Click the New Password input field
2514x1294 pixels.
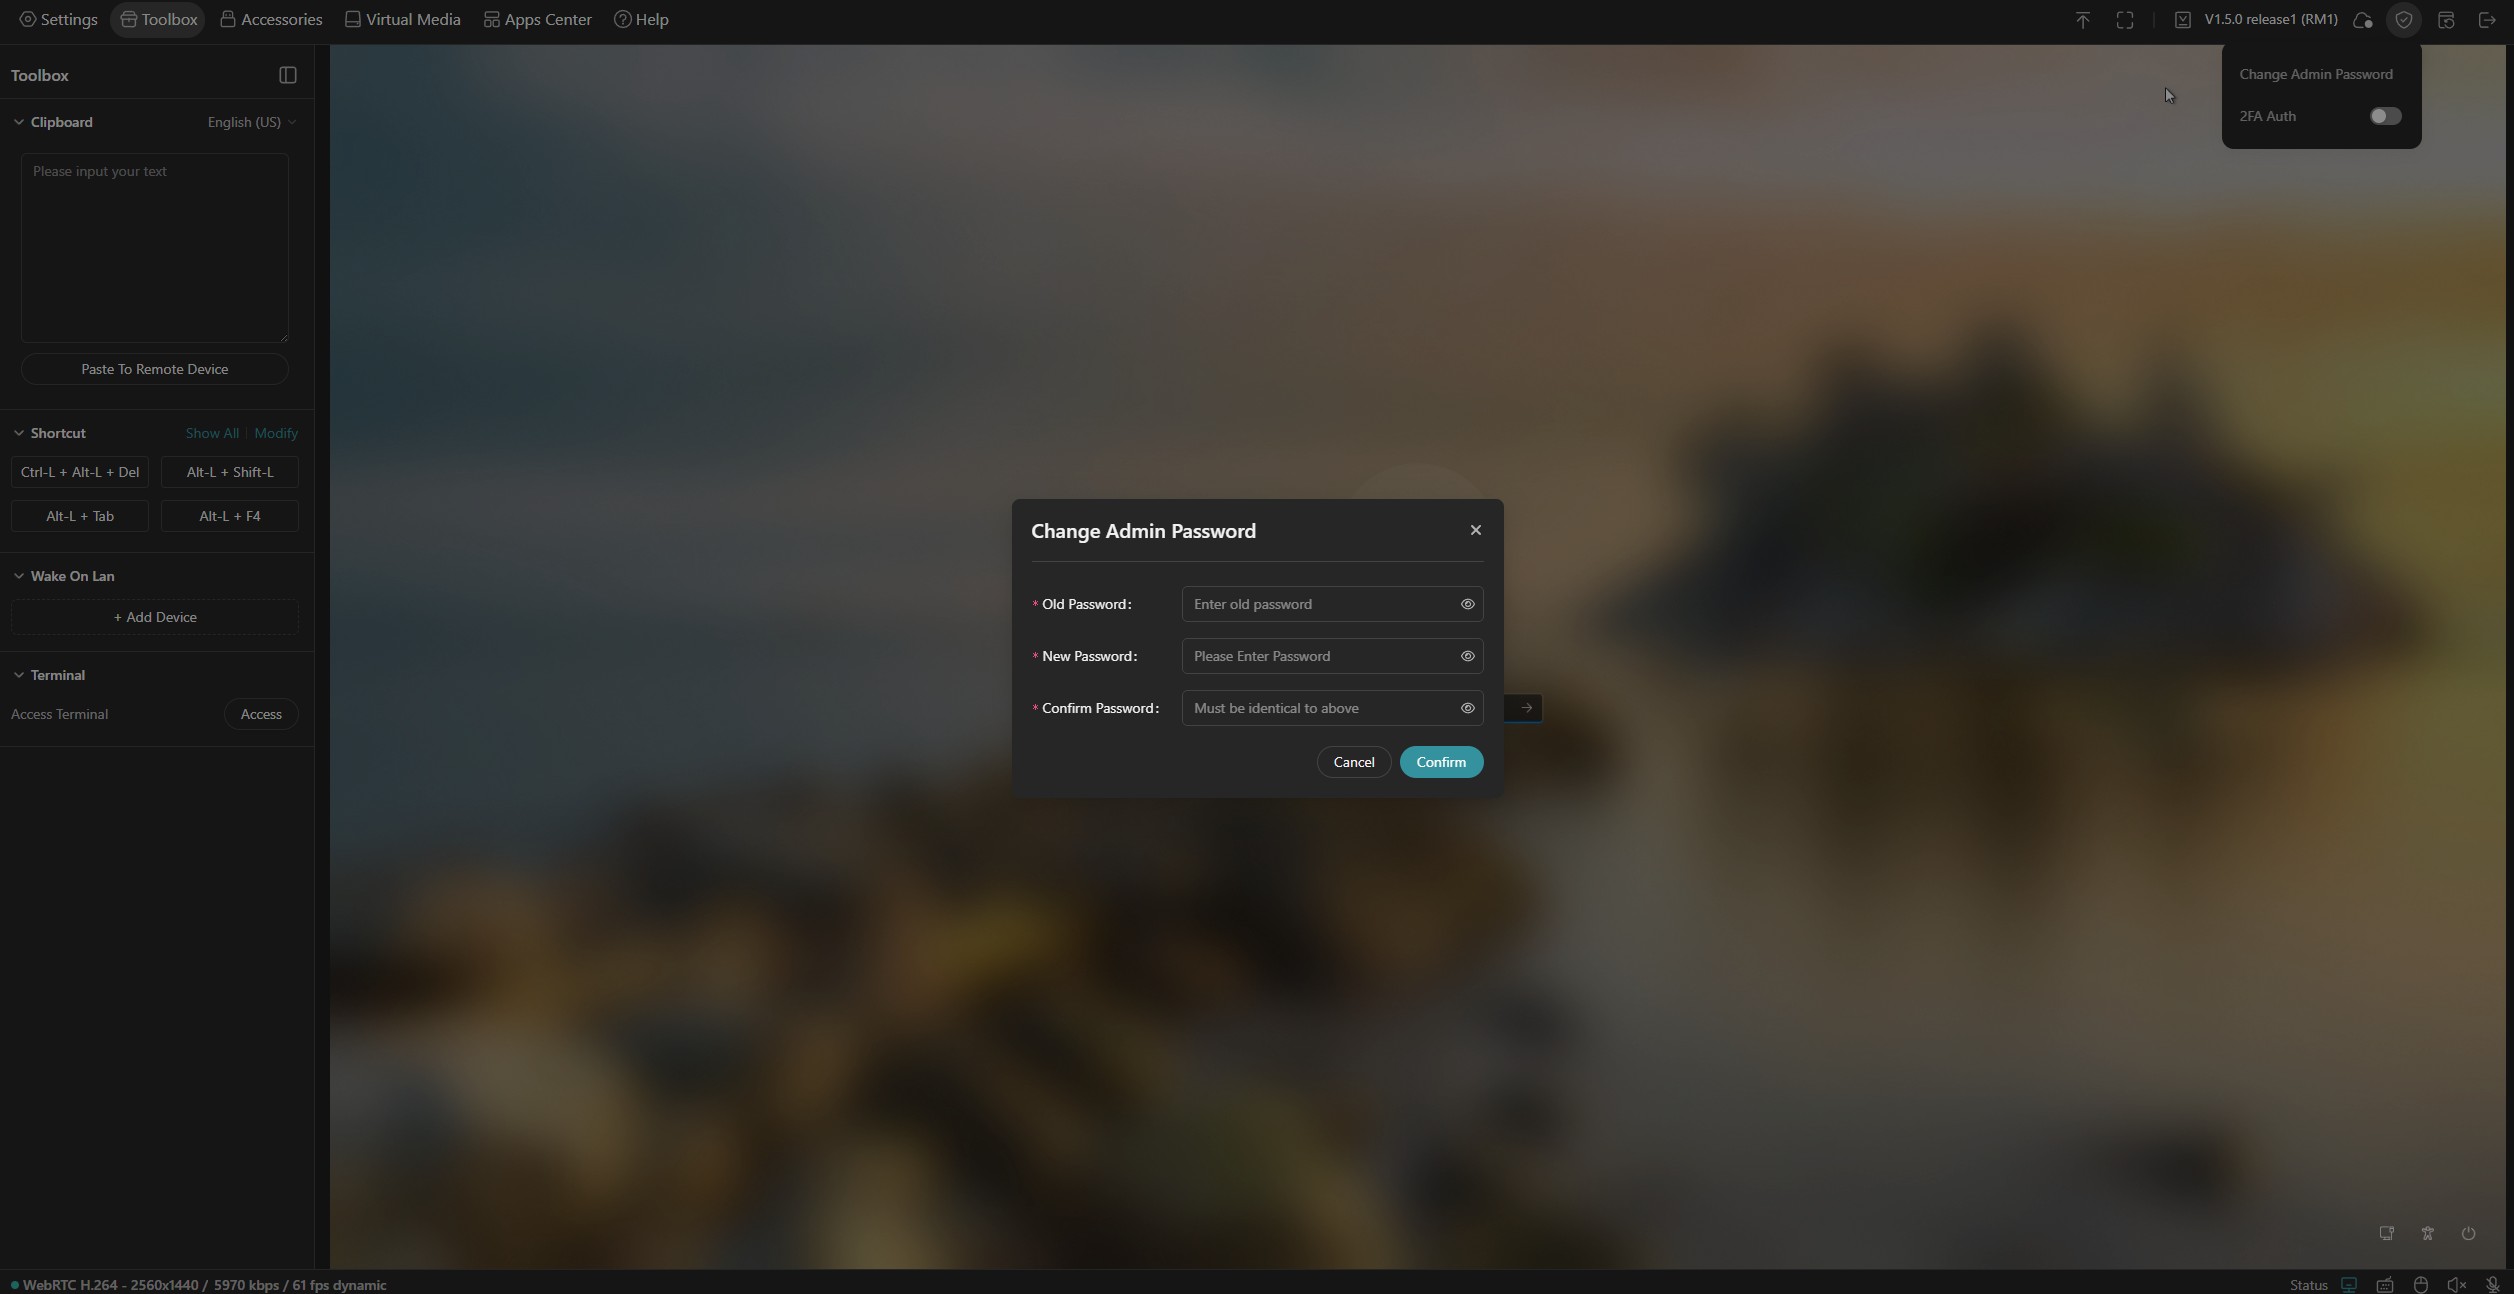tap(1318, 656)
